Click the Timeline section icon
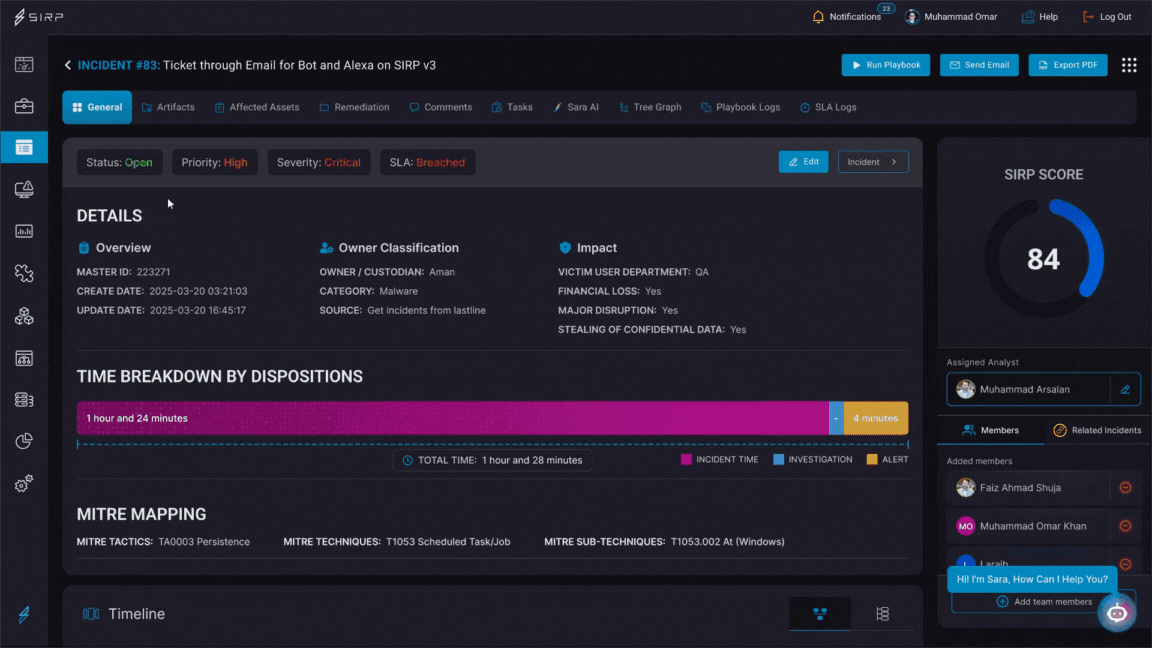Viewport: 1152px width, 648px height. [91, 613]
